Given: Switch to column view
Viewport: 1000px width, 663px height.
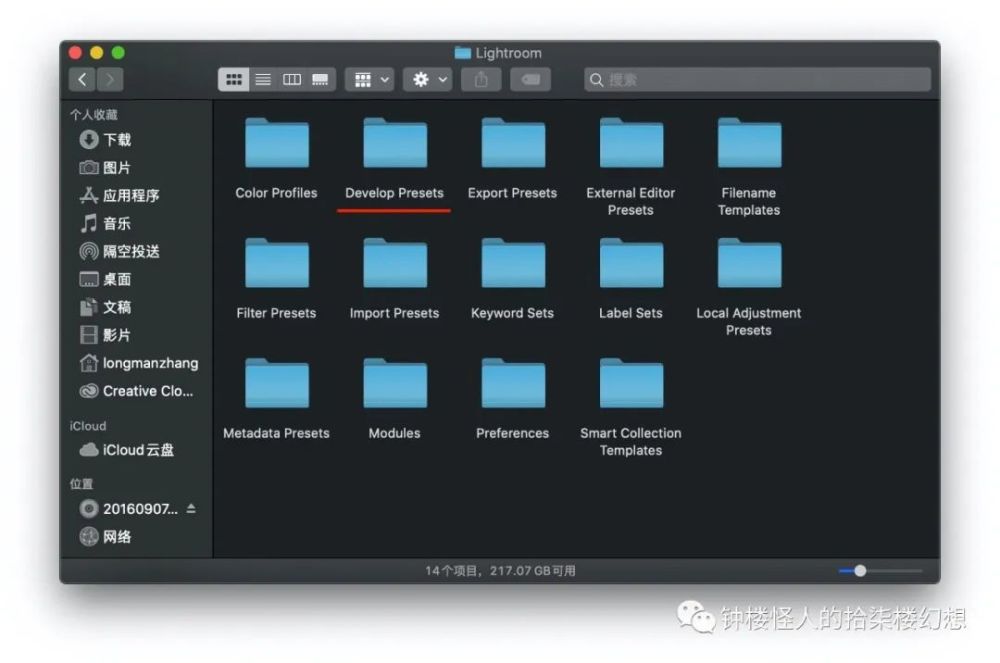Looking at the screenshot, I should click(x=291, y=80).
